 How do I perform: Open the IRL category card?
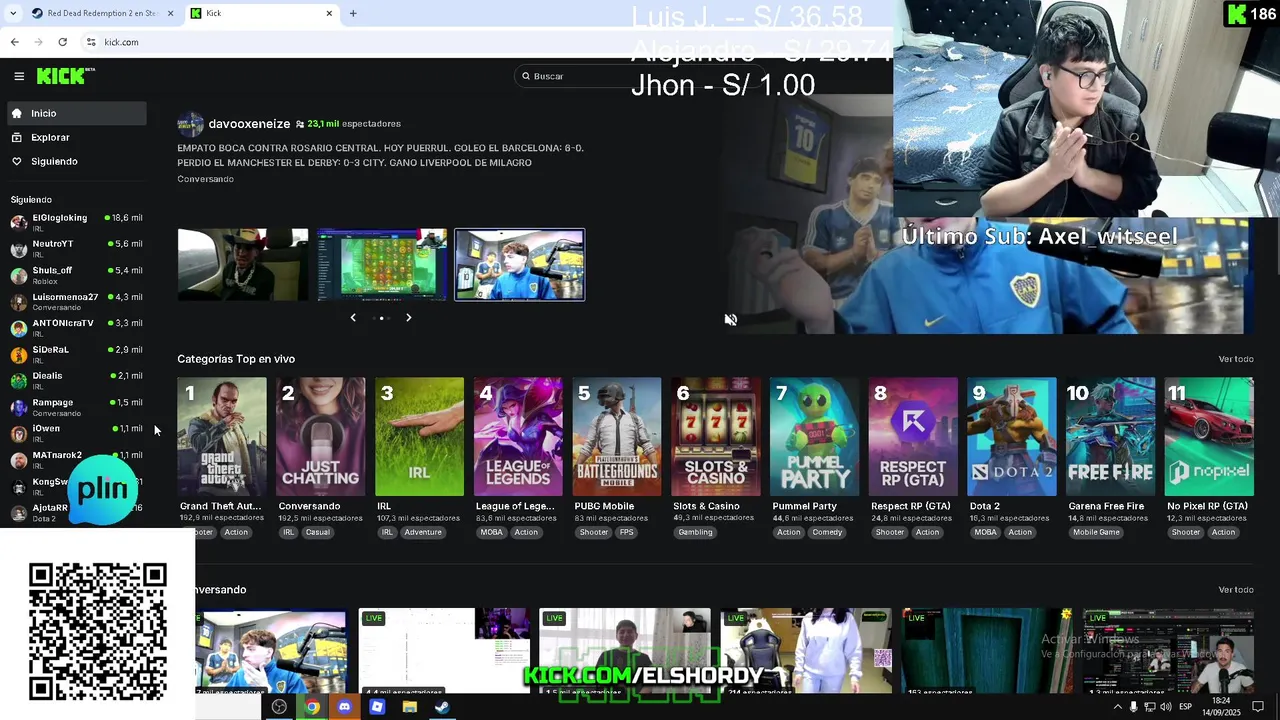point(419,436)
